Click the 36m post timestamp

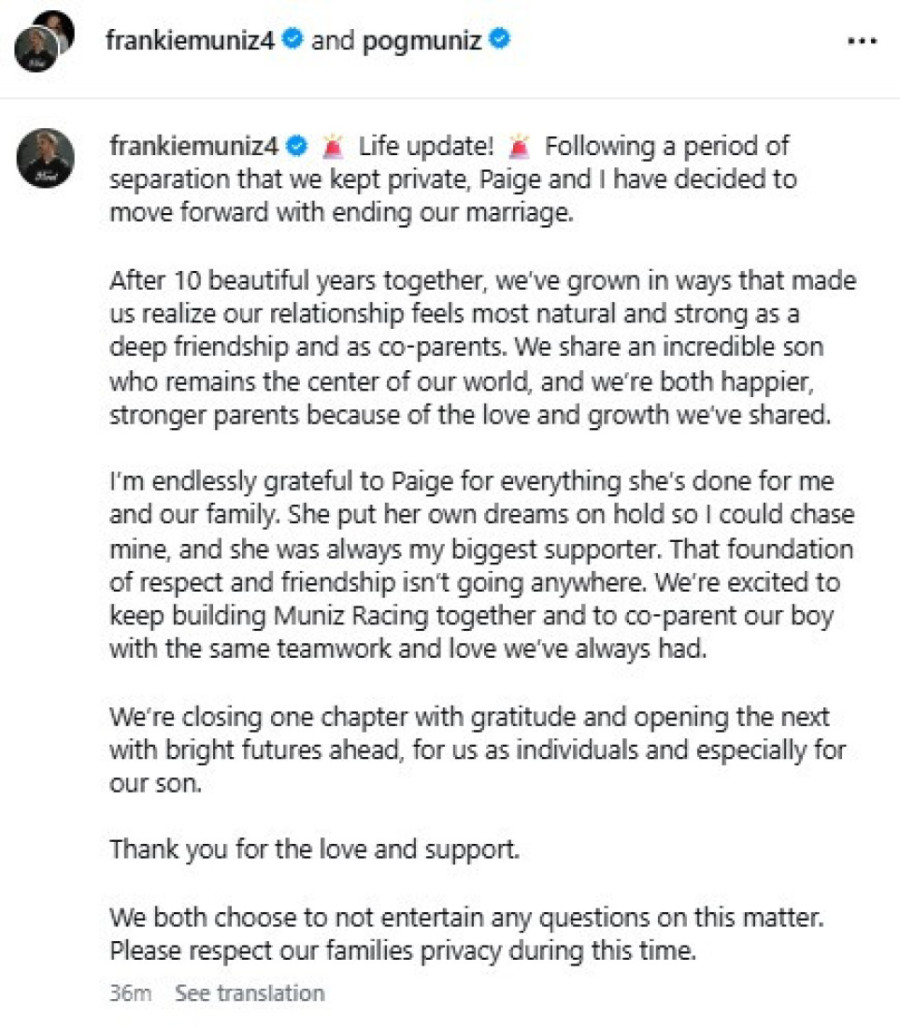click(x=130, y=993)
